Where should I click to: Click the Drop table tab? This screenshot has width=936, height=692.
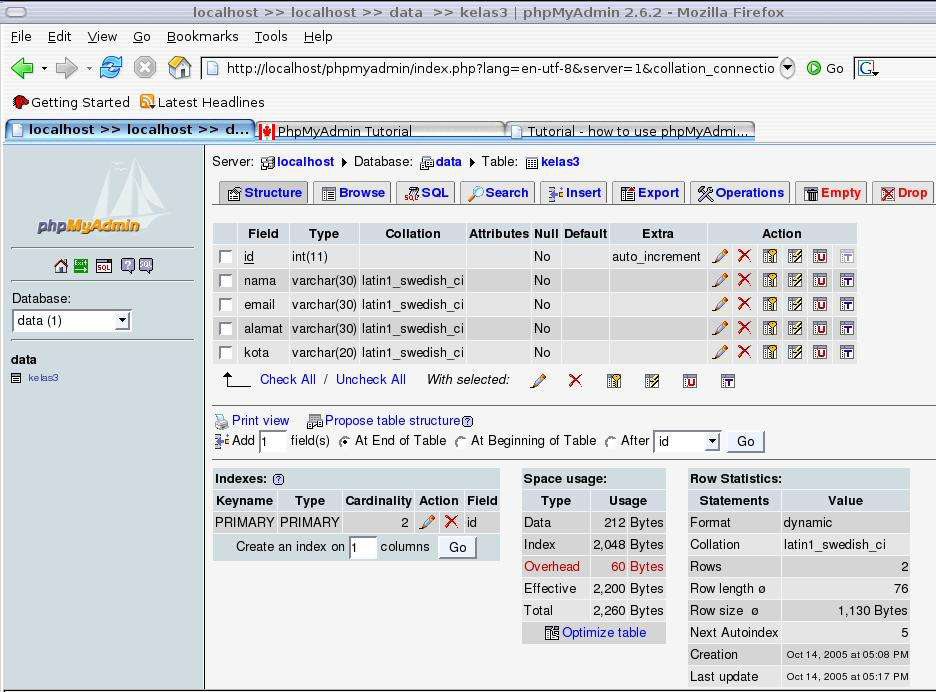click(x=903, y=193)
